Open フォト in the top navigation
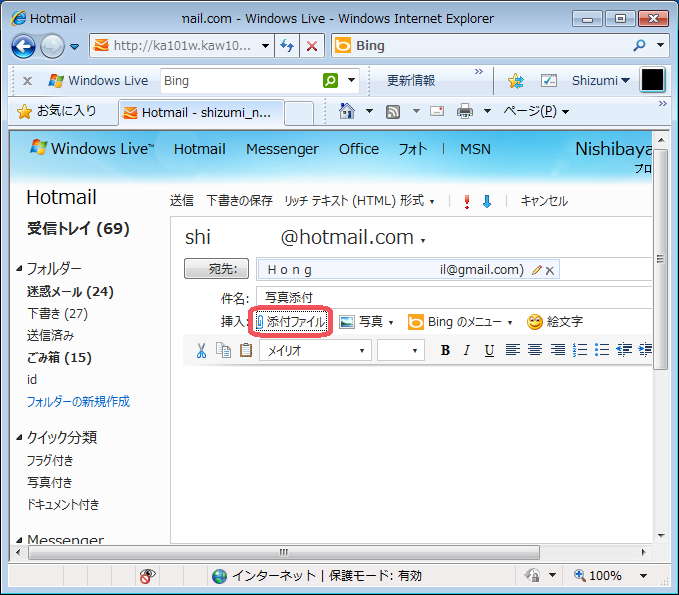679x595 pixels. (x=412, y=149)
